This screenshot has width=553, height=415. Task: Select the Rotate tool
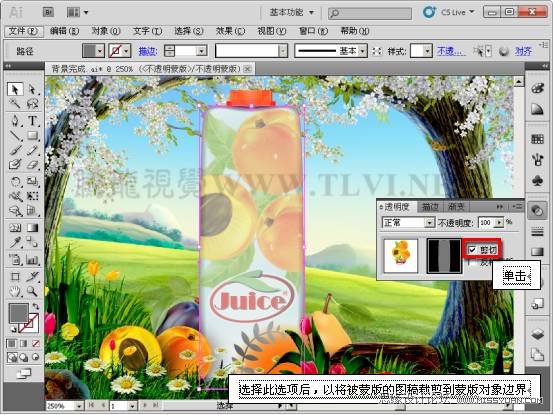[x=15, y=182]
